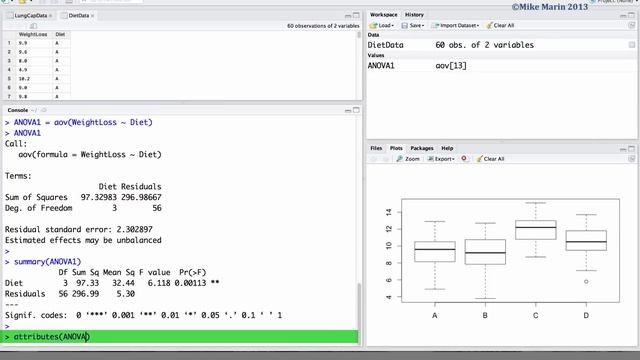Clear All workspace objects
This screenshot has height=360, width=640.
point(500,25)
